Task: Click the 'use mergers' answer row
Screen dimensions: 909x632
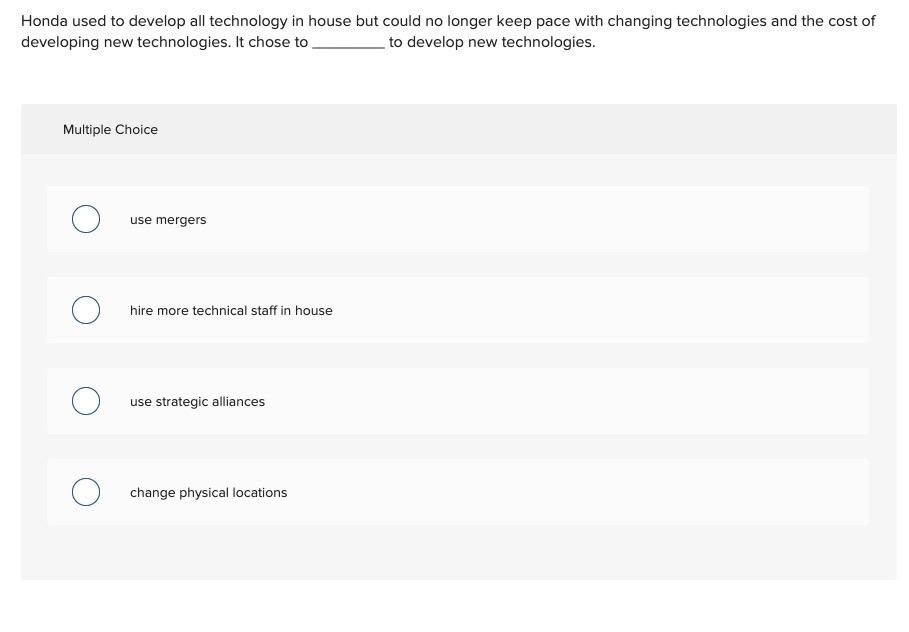Action: (x=457, y=219)
